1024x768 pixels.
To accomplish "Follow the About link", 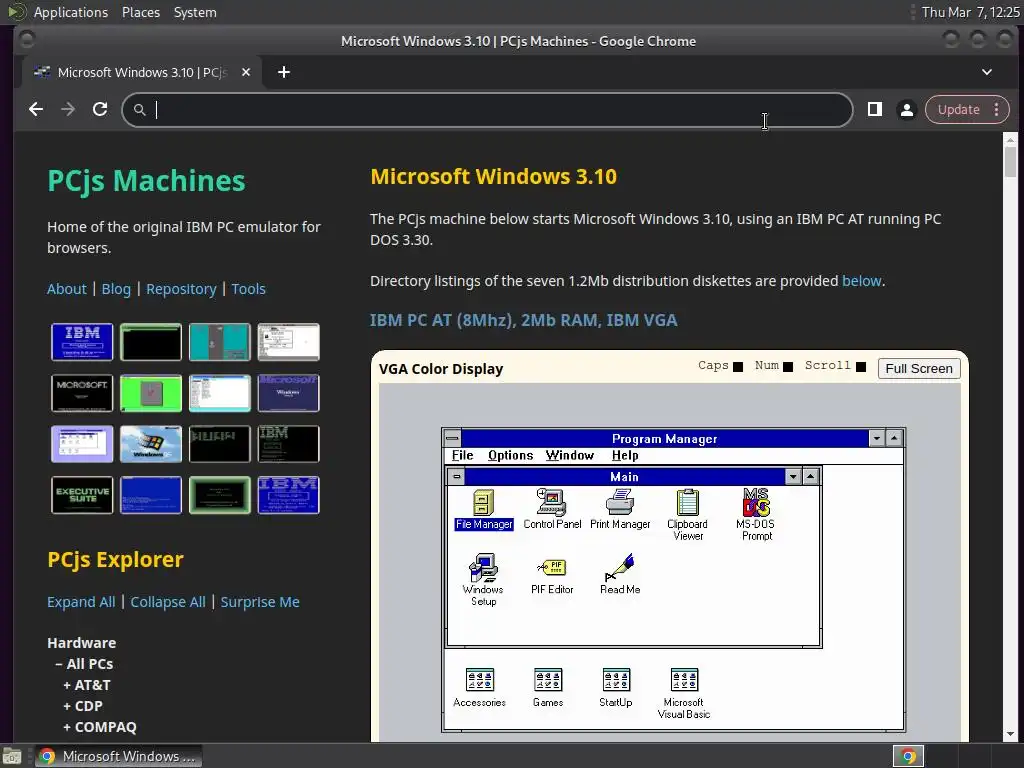I will point(67,289).
